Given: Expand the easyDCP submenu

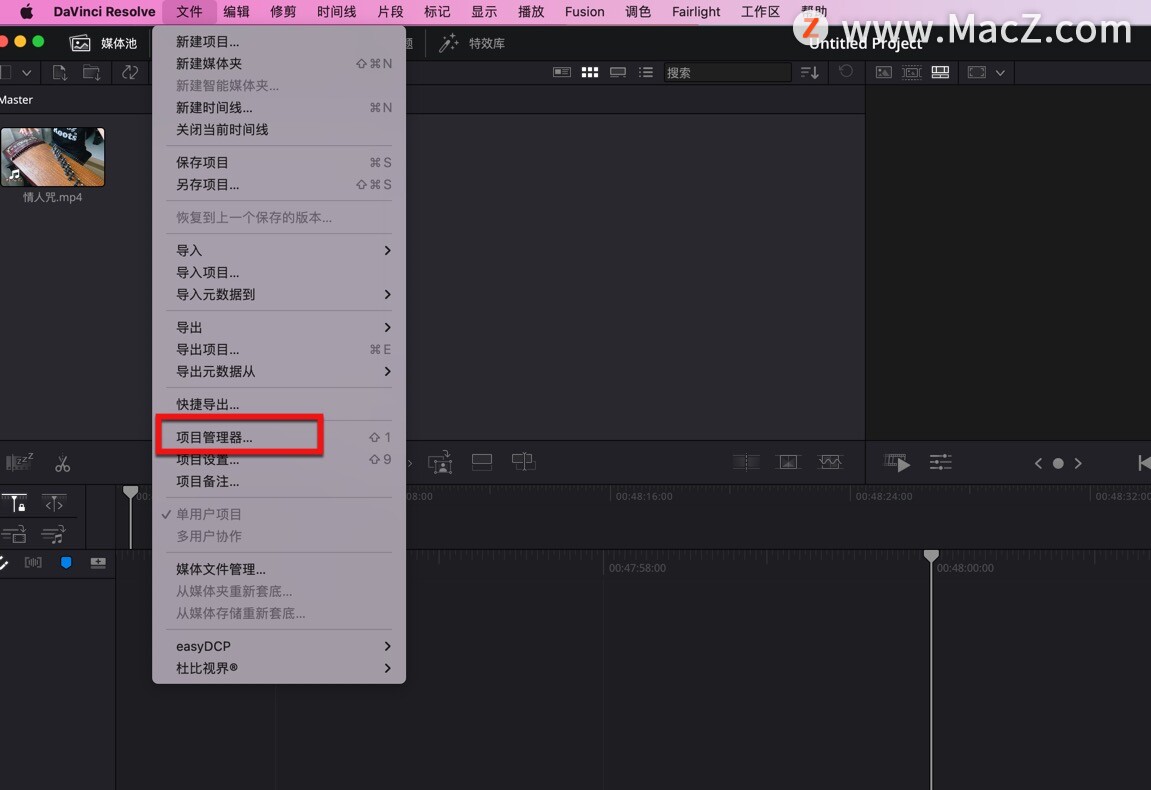Looking at the screenshot, I should [279, 646].
